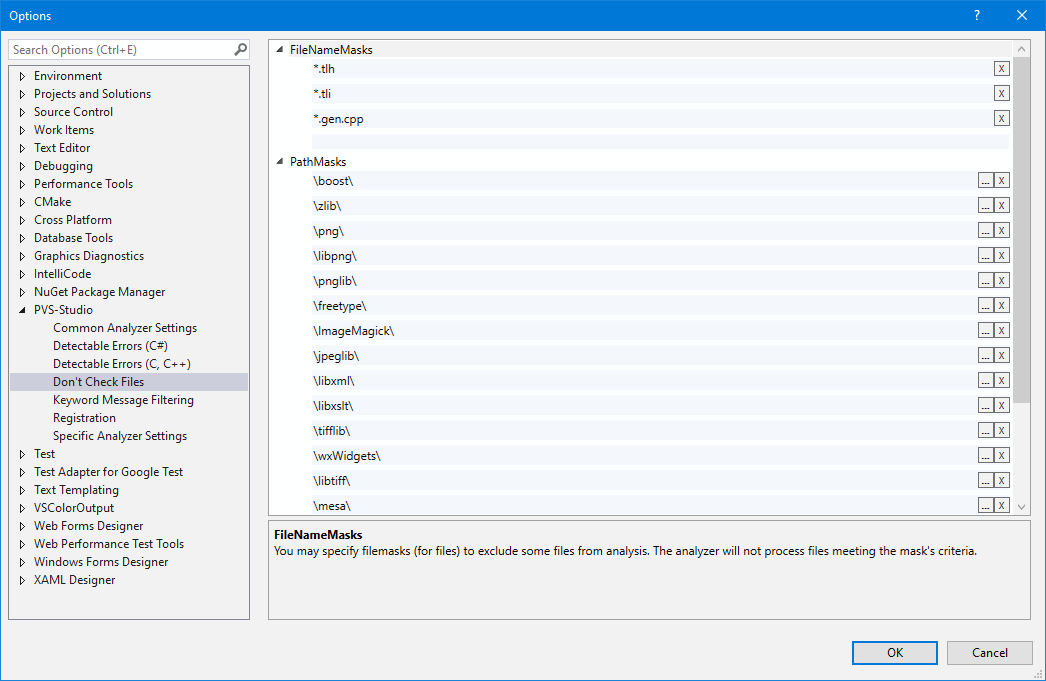Browse folder for \libtiff\ path mask
This screenshot has height=681, width=1046.
[985, 481]
